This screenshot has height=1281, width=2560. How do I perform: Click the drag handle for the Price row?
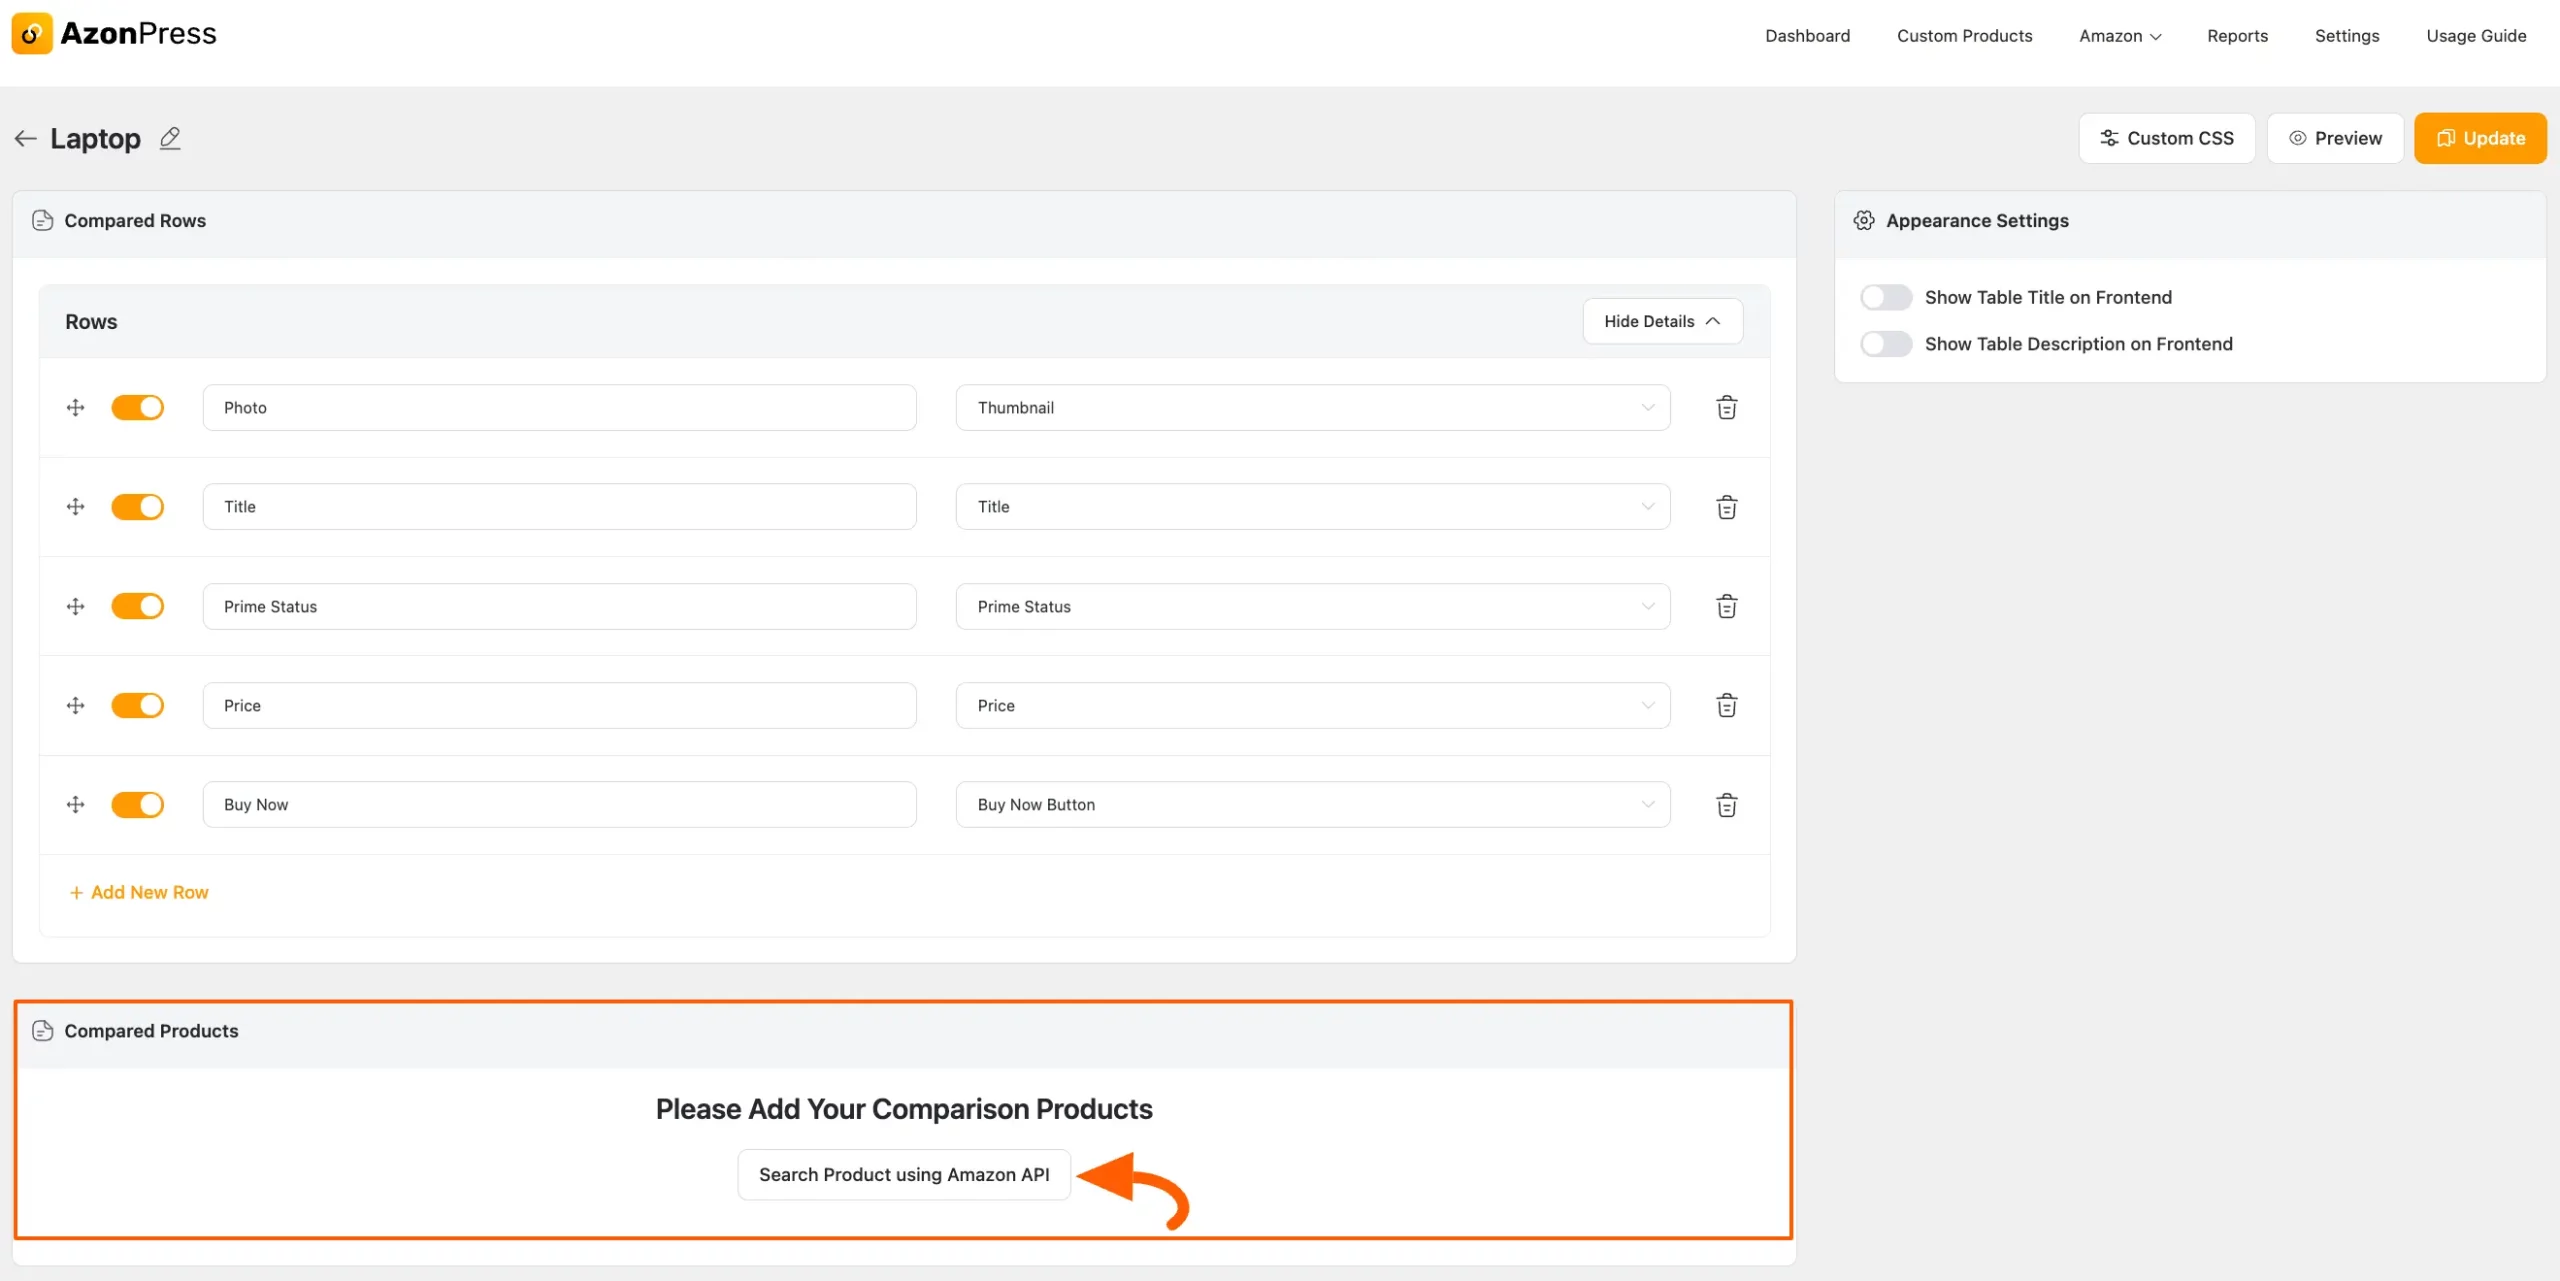pyautogui.click(x=75, y=705)
